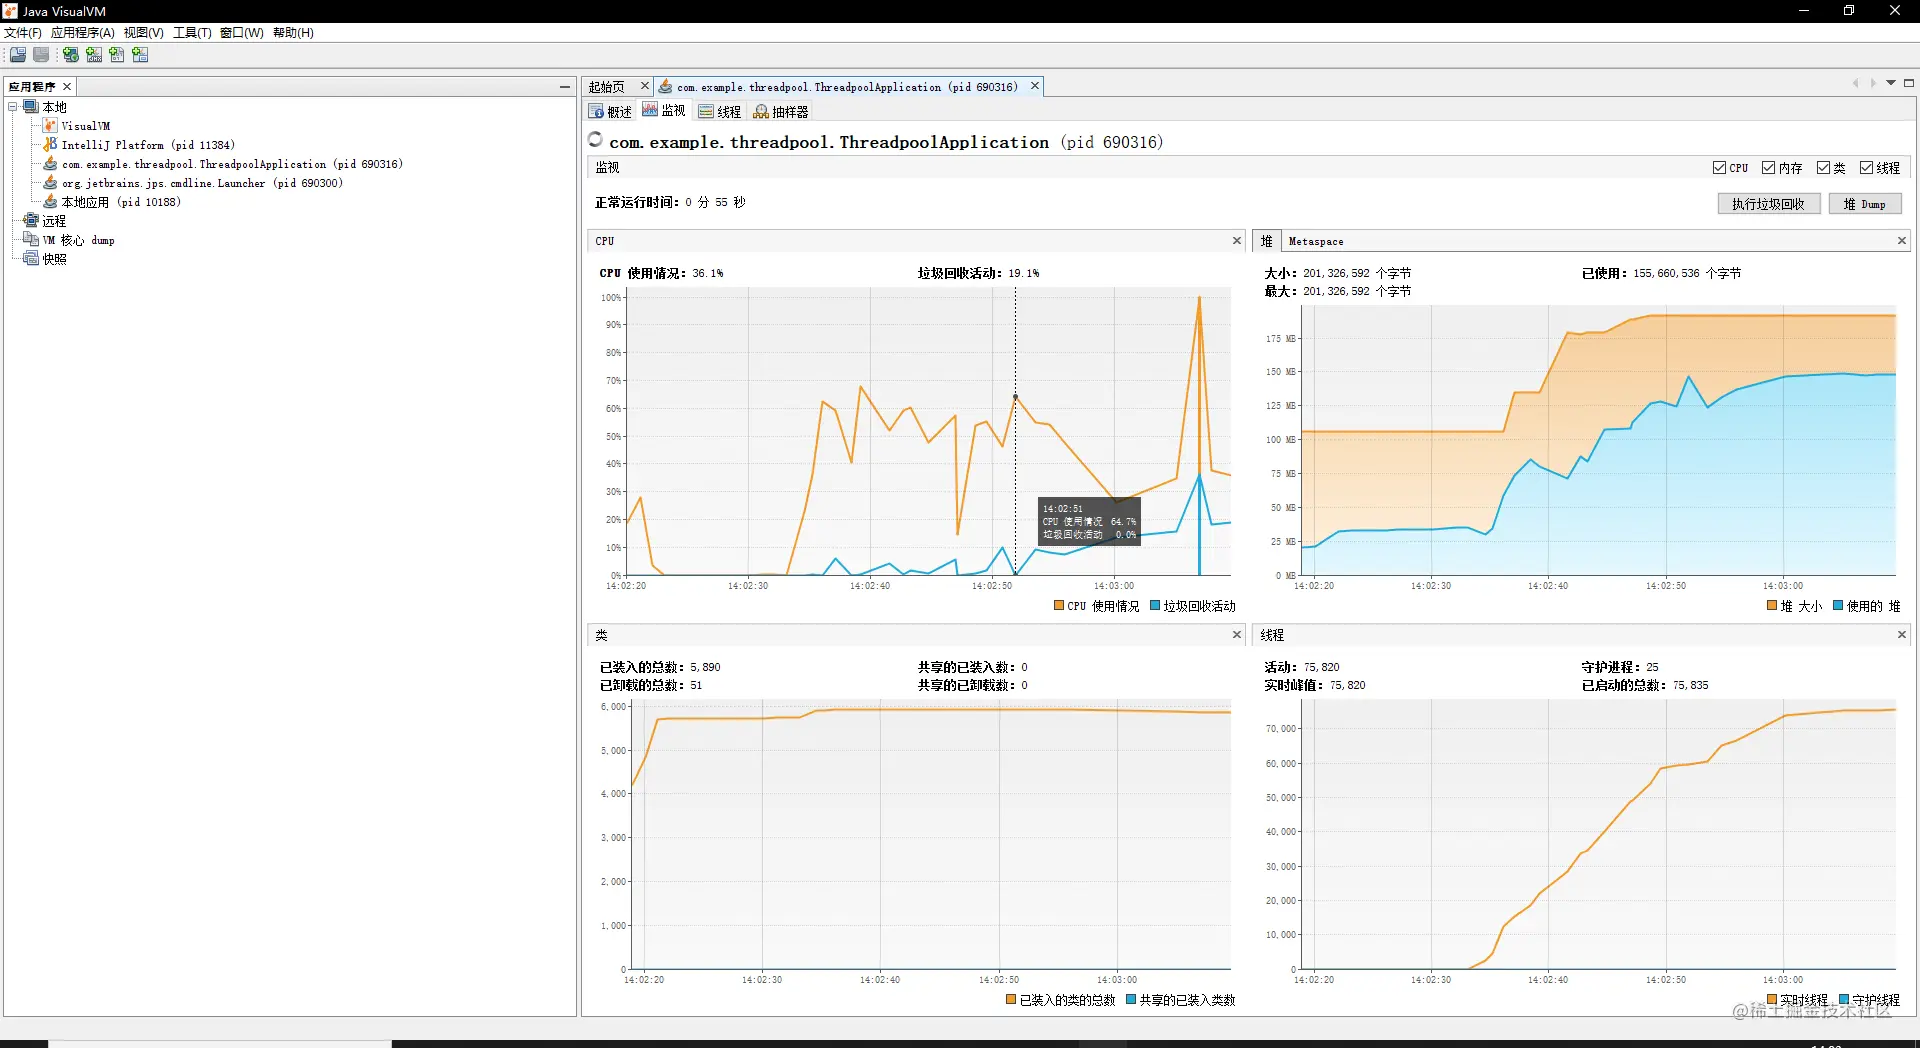The height and width of the screenshot is (1048, 1920).
Task: Close the 线程 chart panel
Action: point(1902,635)
